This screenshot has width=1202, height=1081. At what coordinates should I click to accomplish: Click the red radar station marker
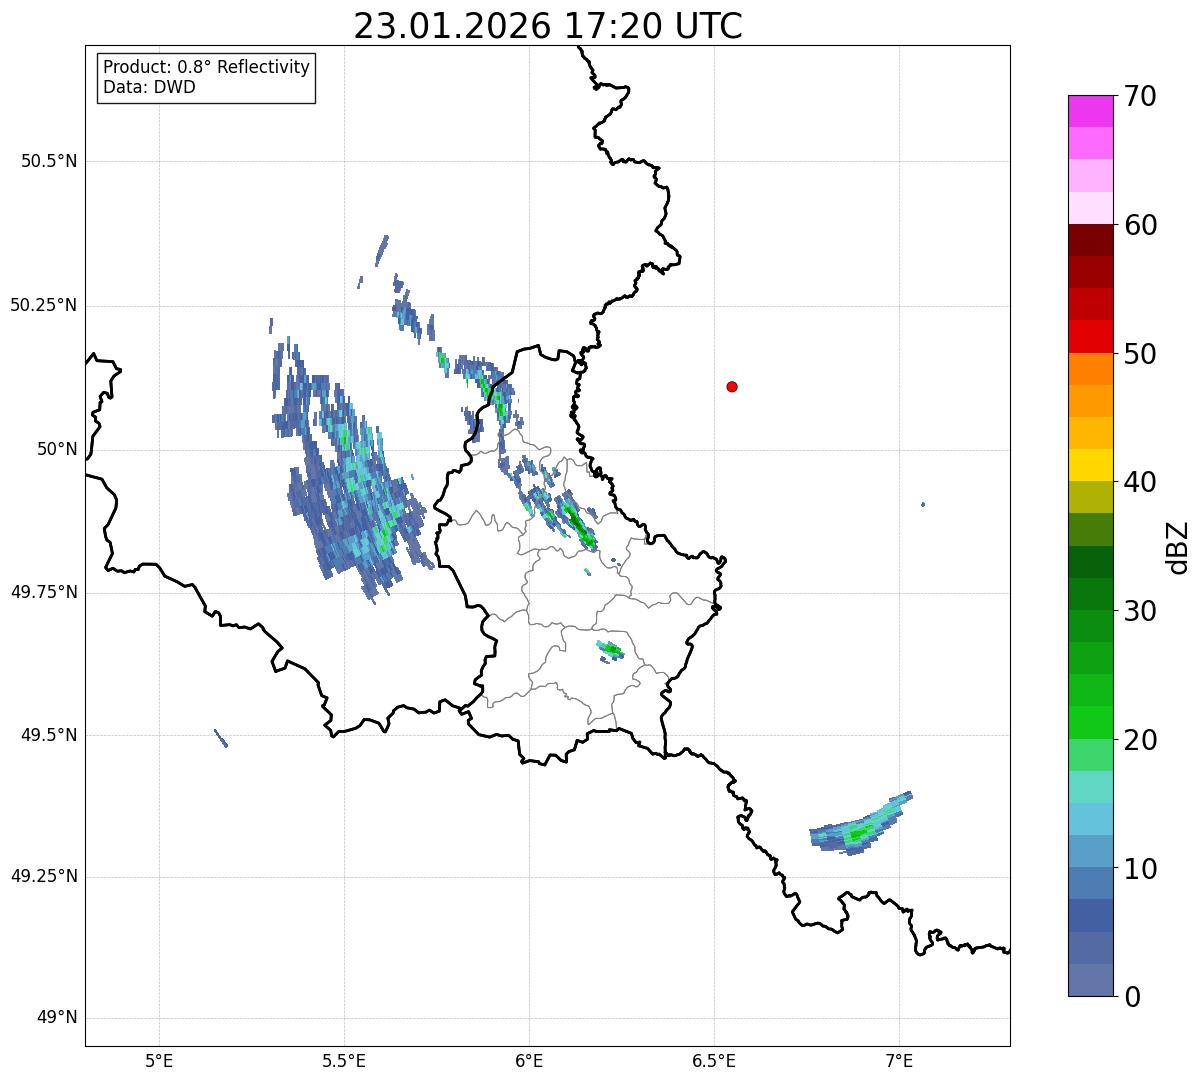[732, 386]
